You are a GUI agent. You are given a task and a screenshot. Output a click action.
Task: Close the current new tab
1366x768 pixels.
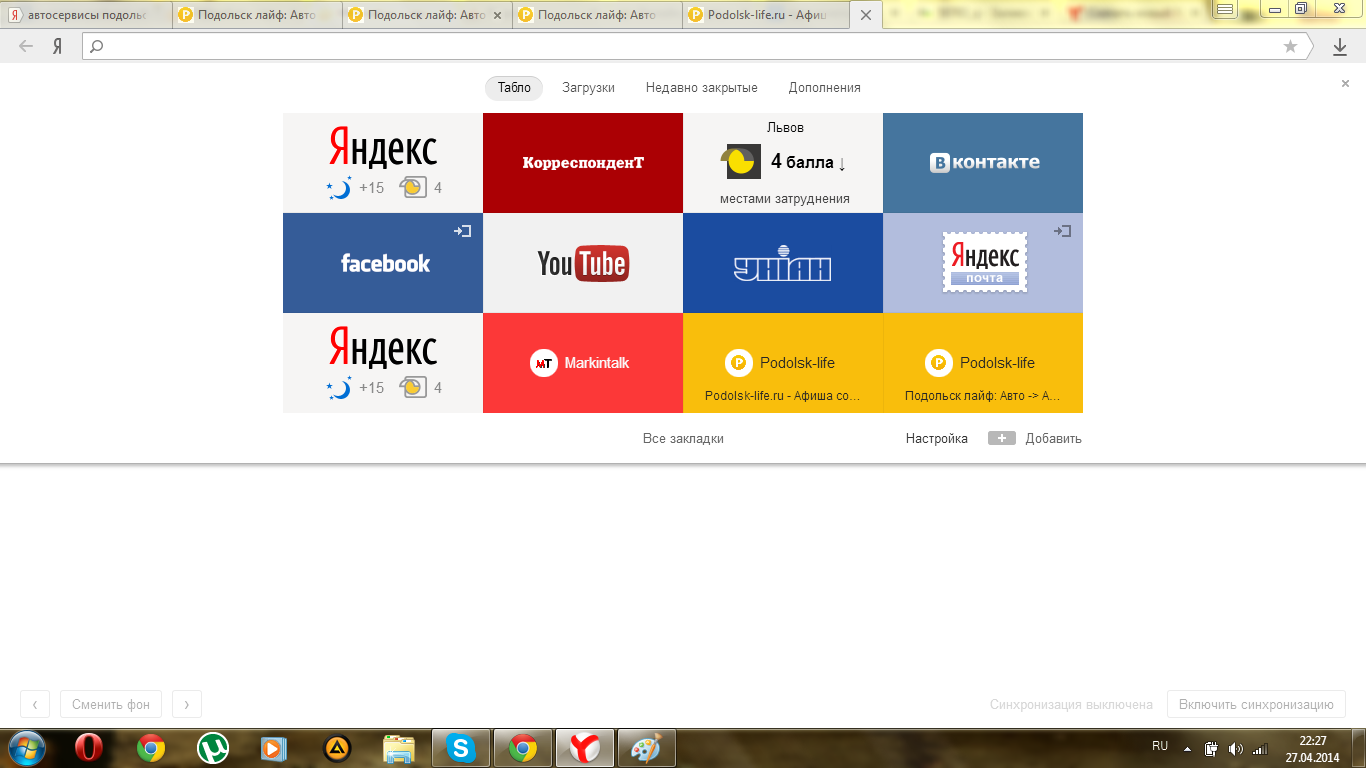point(866,16)
